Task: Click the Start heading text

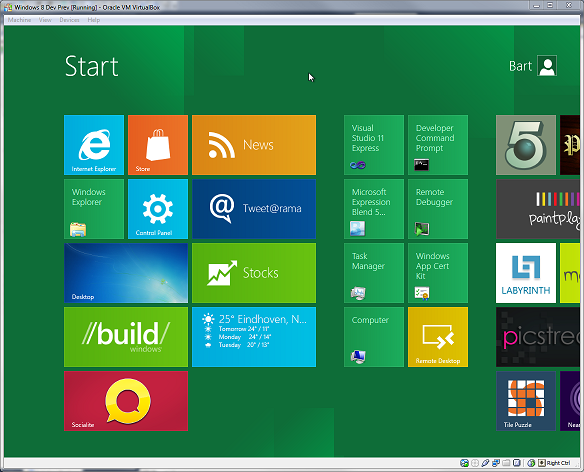Action: 92,66
